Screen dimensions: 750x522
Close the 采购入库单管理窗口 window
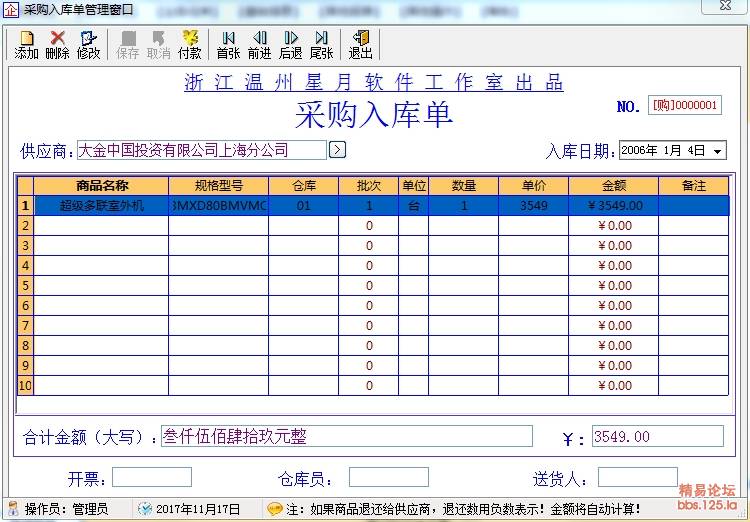(x=726, y=6)
